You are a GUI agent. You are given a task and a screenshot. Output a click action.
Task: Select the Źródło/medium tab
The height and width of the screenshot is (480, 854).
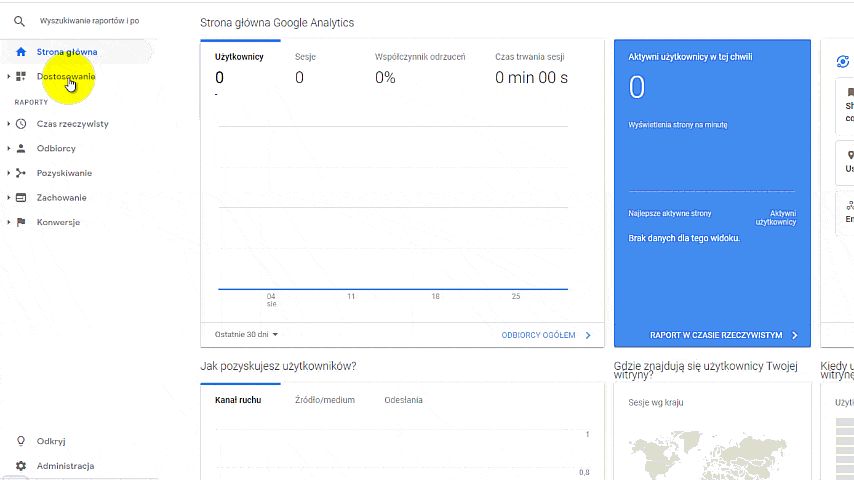click(325, 400)
